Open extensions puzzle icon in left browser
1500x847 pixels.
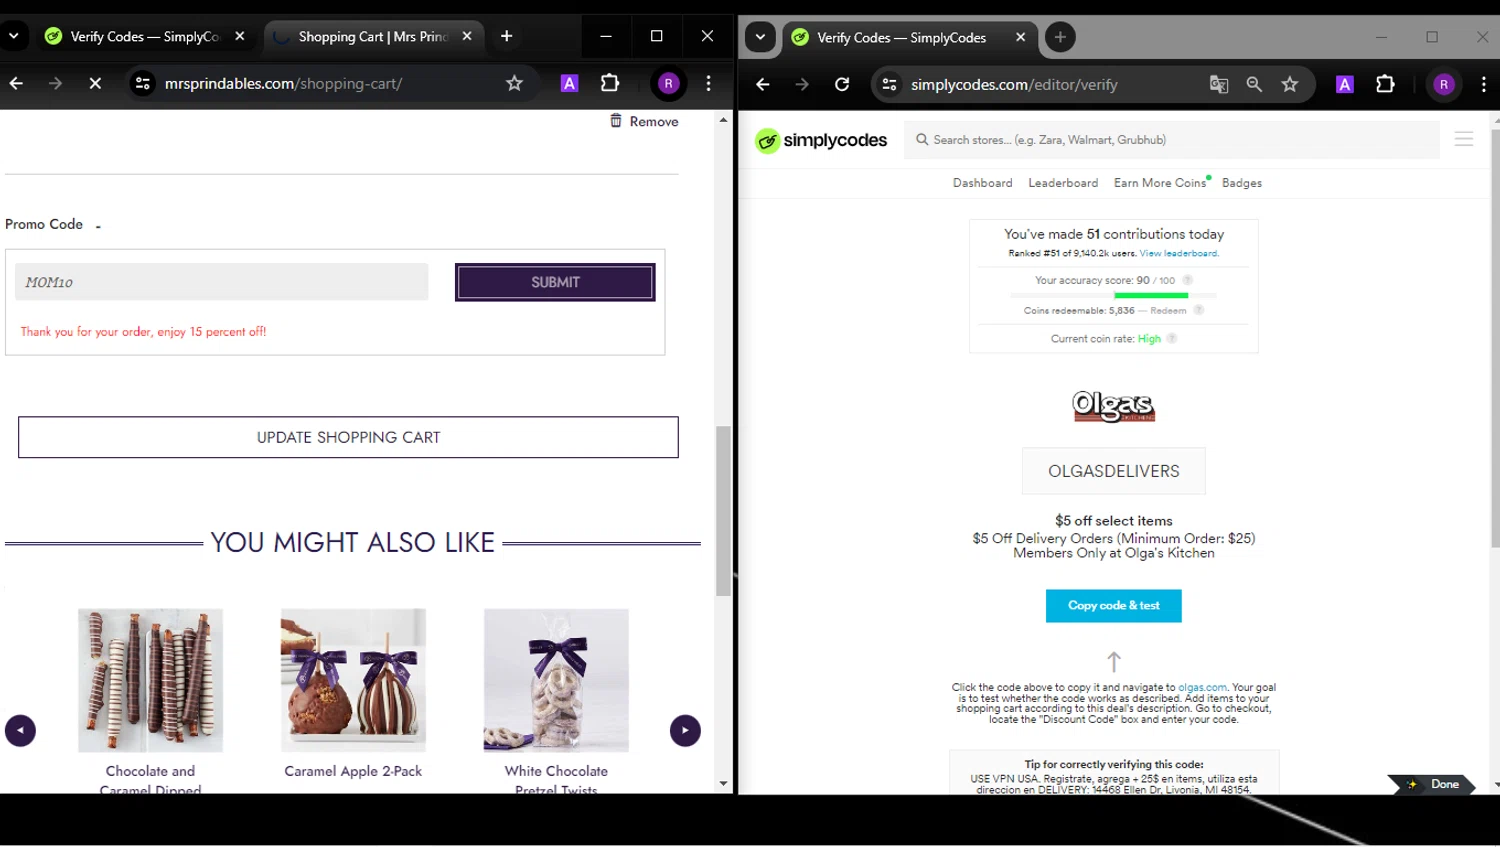tap(610, 84)
